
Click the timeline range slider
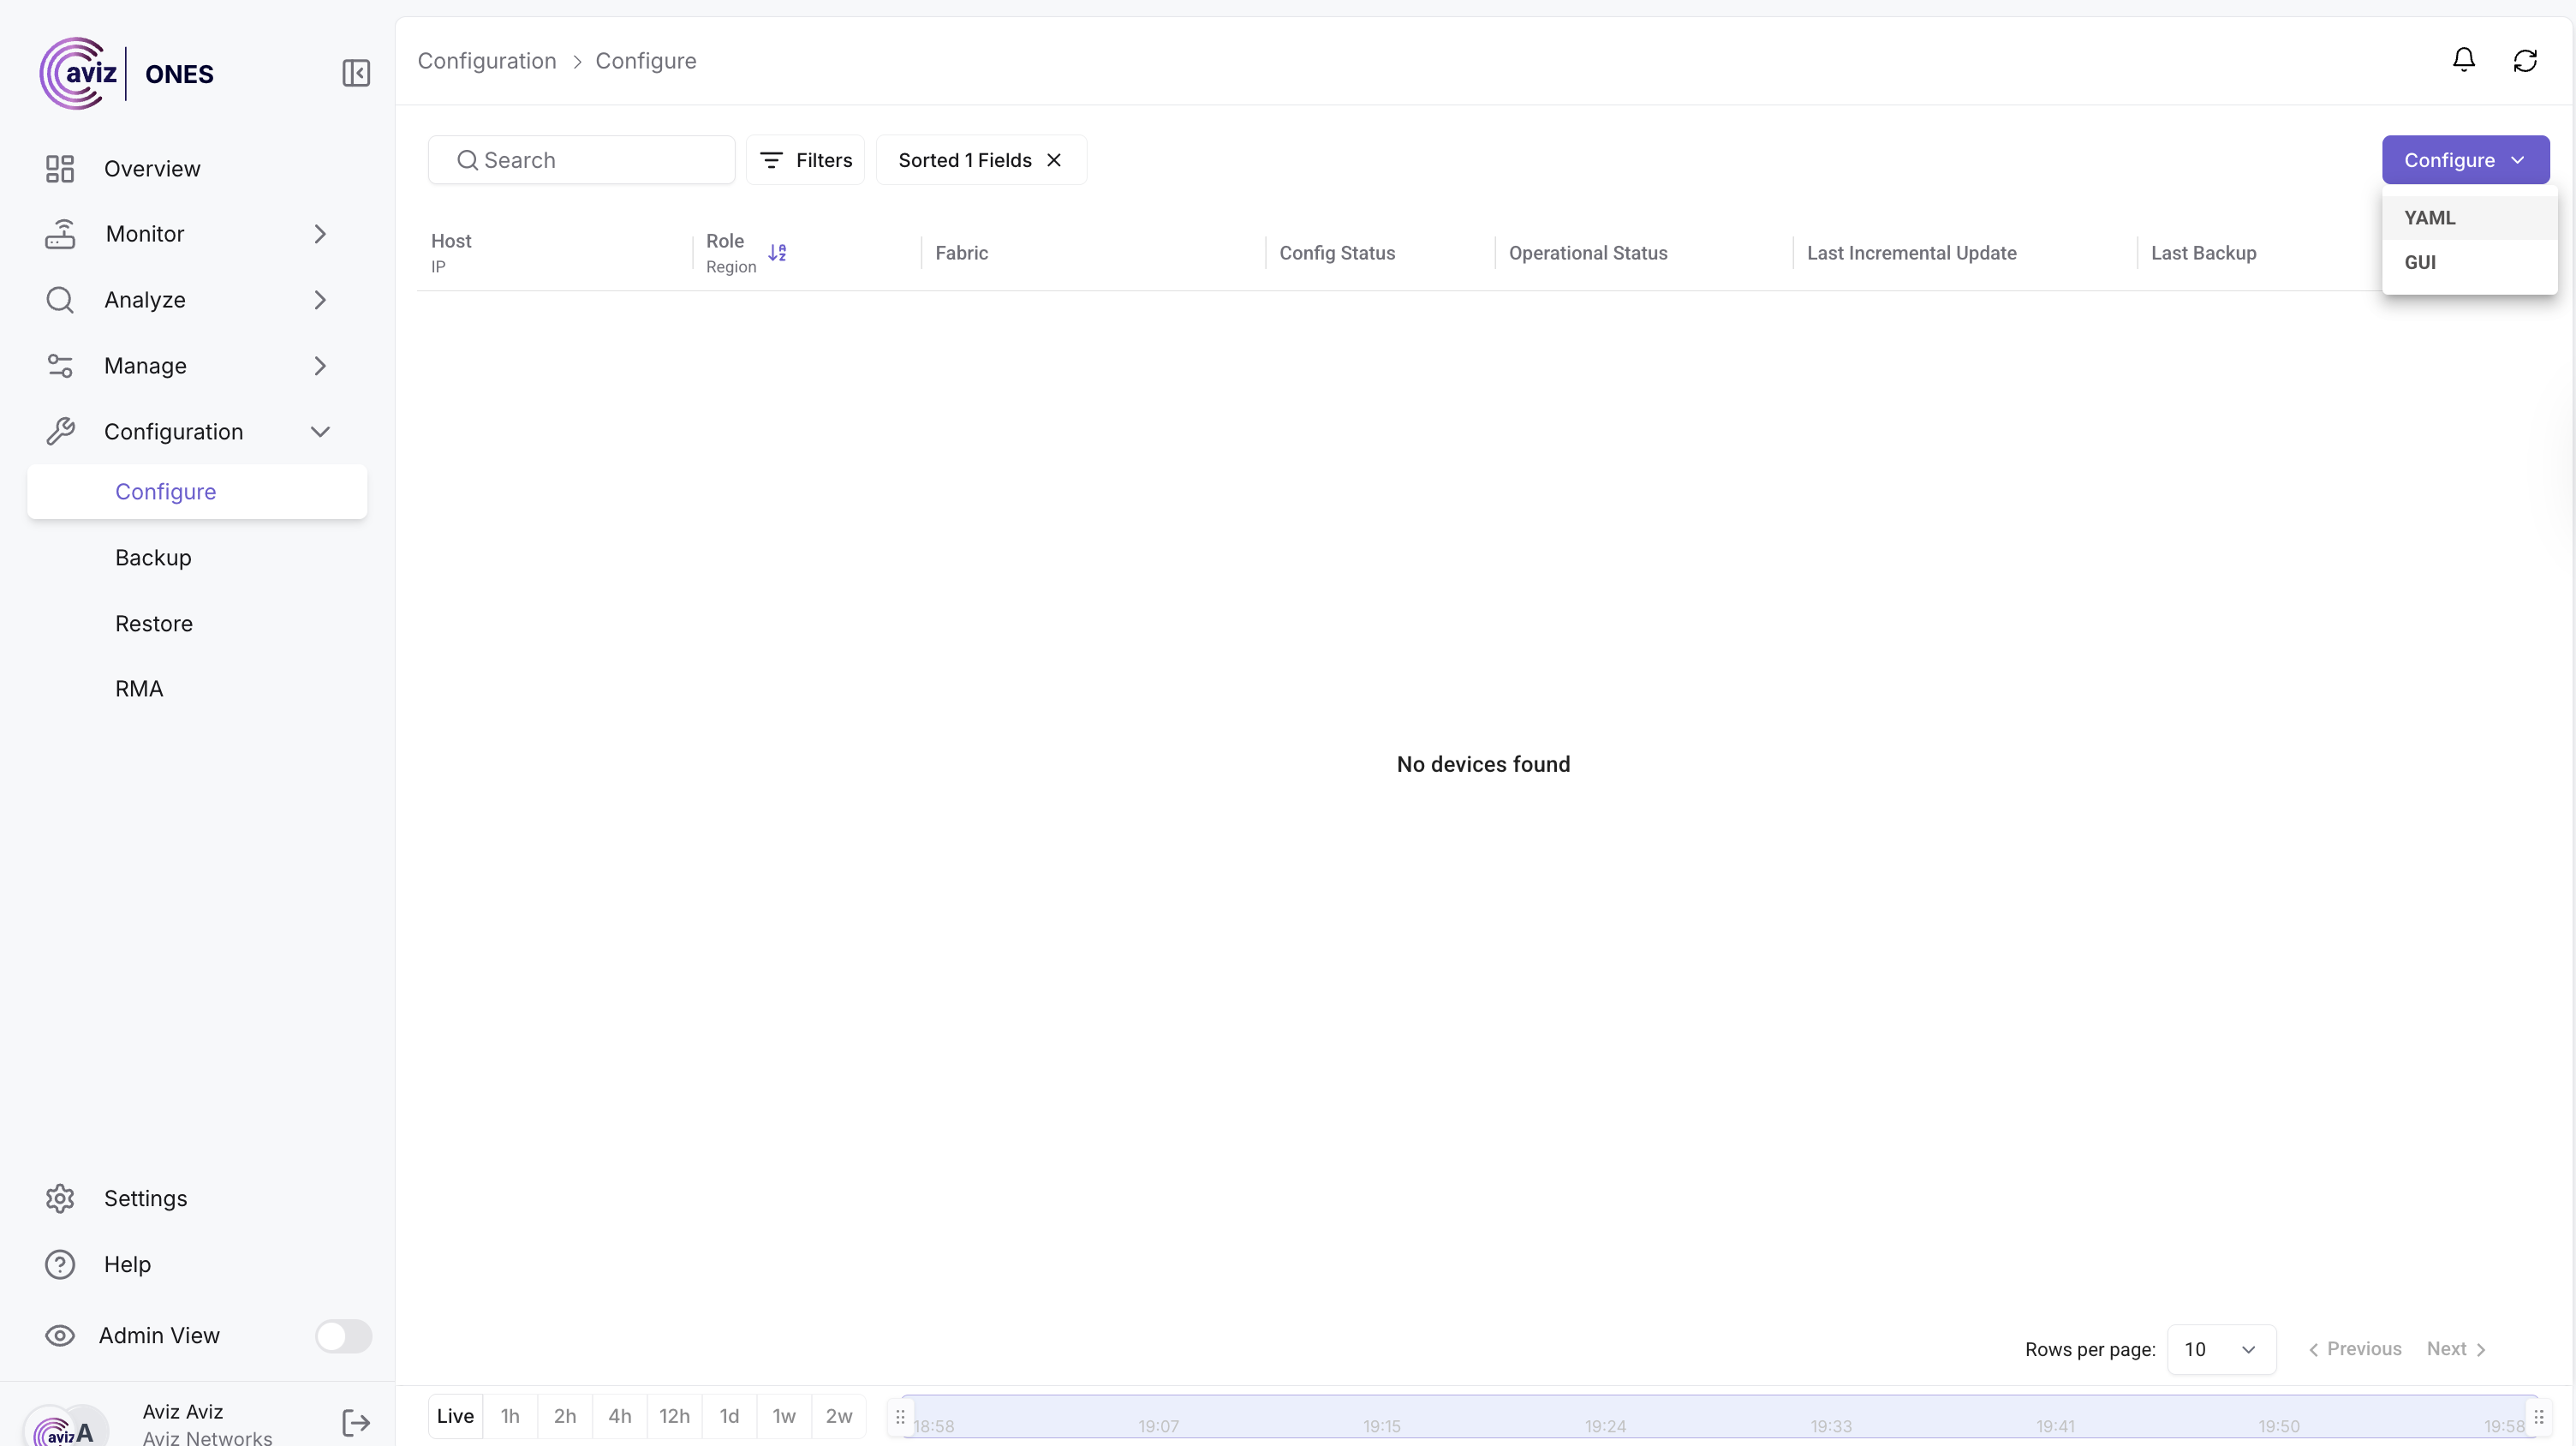pyautogui.click(x=1718, y=1415)
